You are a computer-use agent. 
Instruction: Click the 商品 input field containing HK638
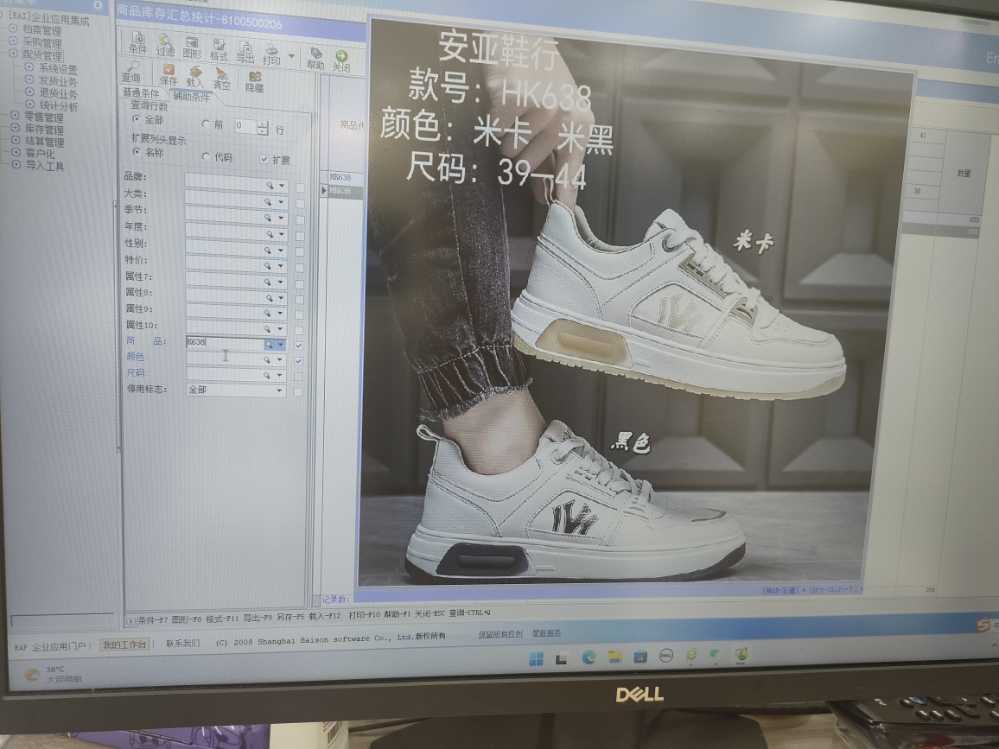tap(224, 342)
